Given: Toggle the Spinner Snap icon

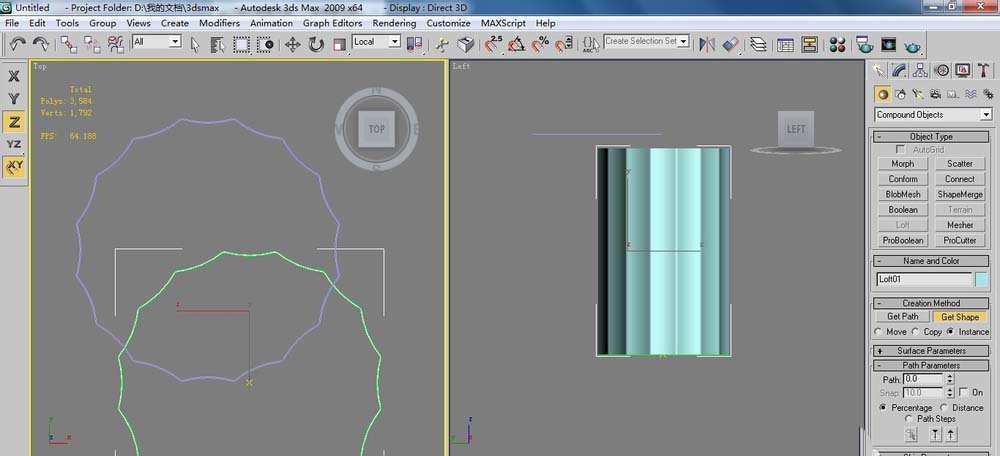Looking at the screenshot, I should 563,44.
